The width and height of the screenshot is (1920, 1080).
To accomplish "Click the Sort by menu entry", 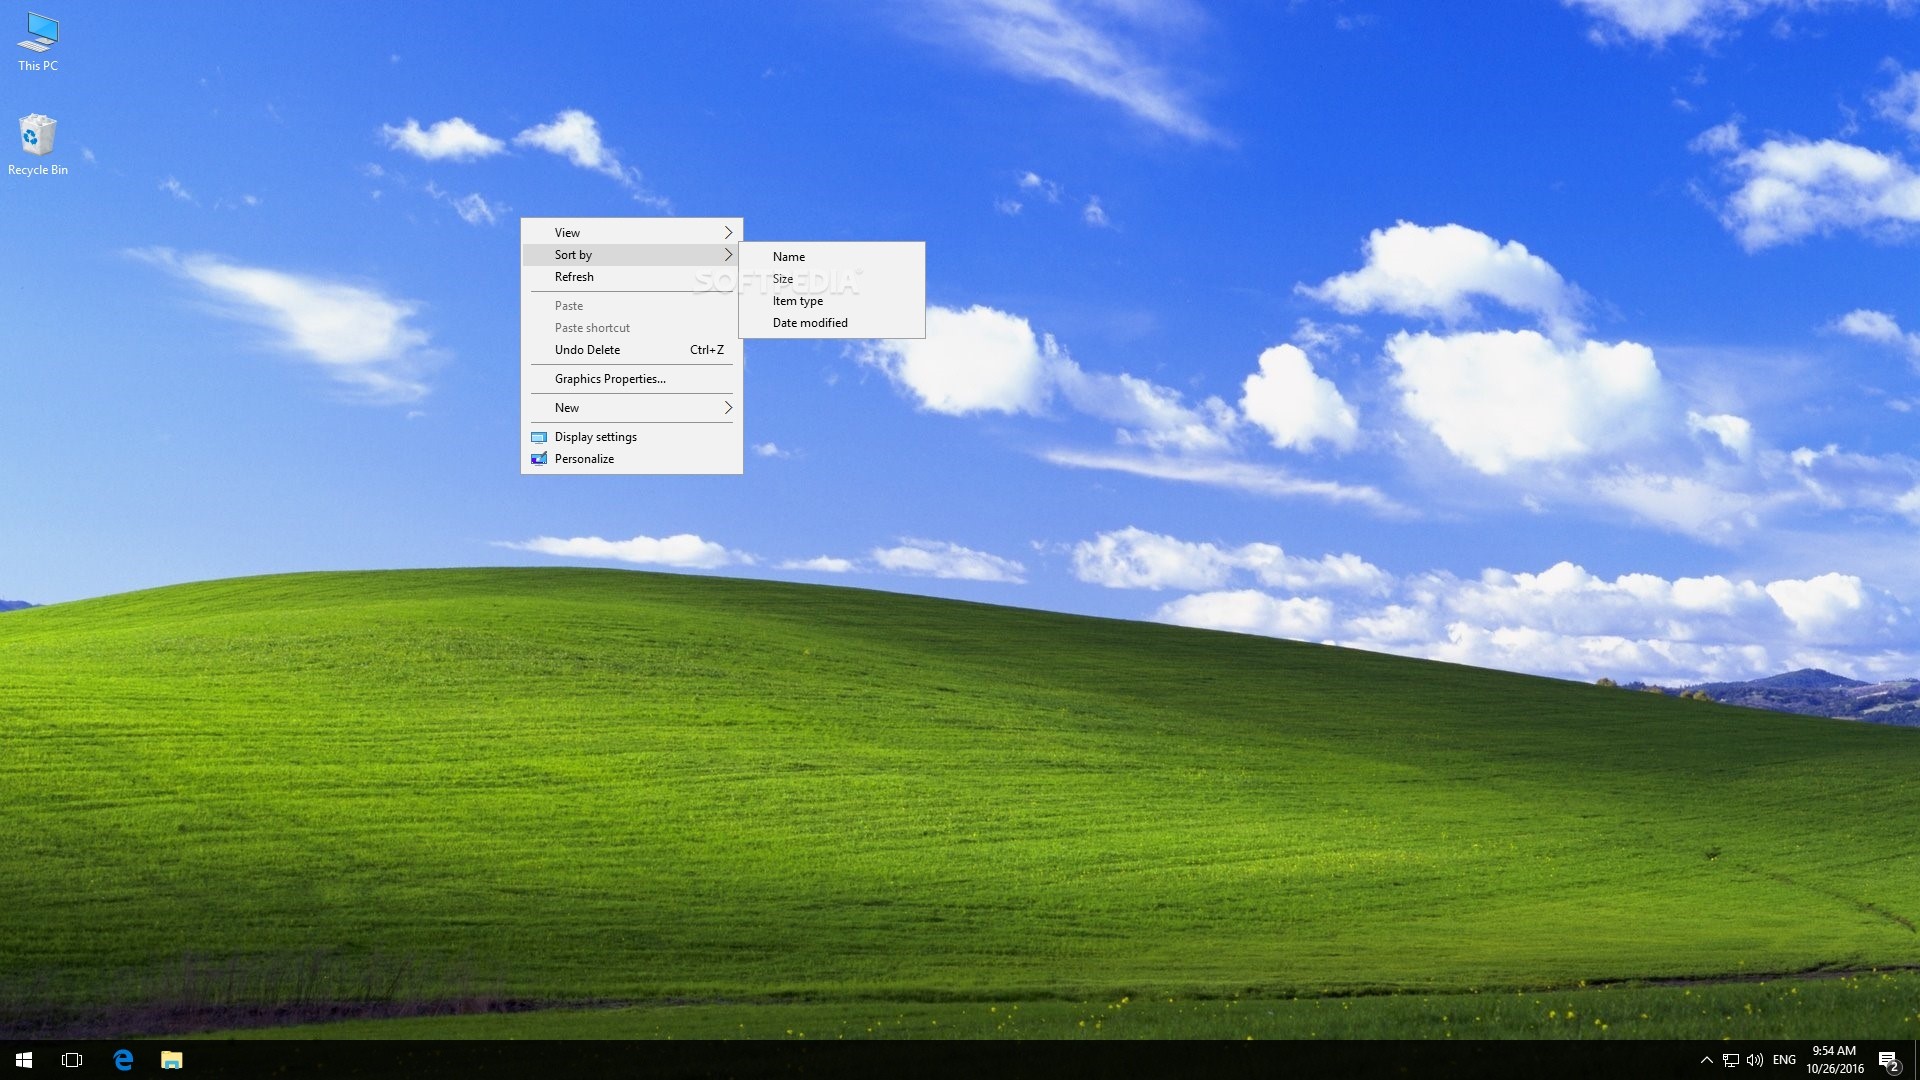I will tap(632, 255).
